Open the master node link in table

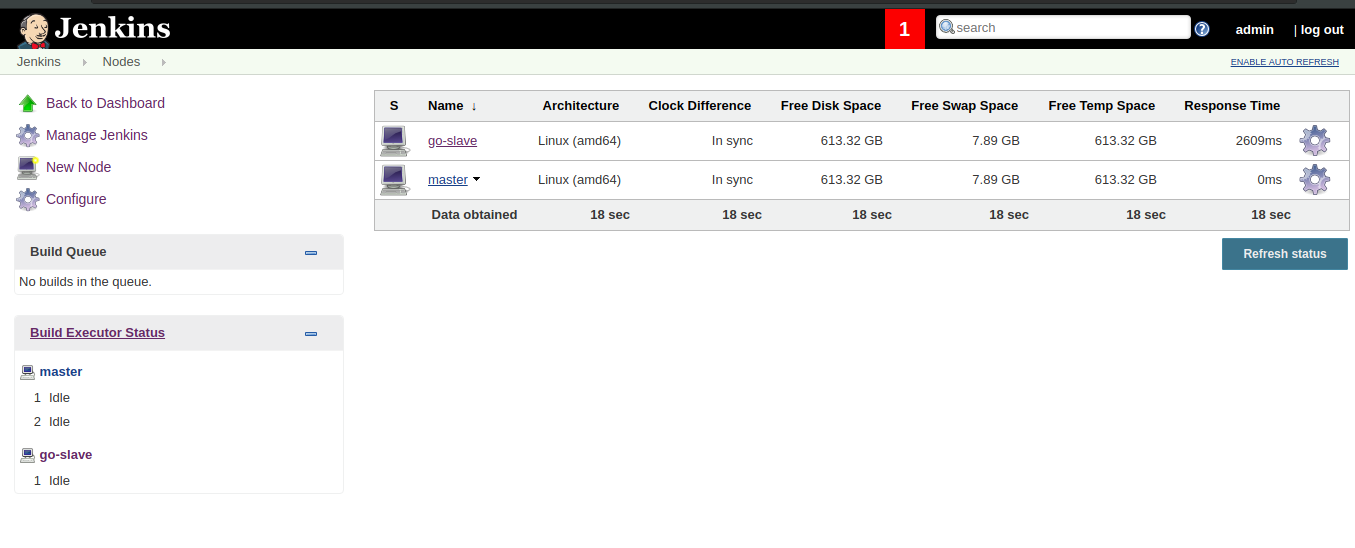448,180
